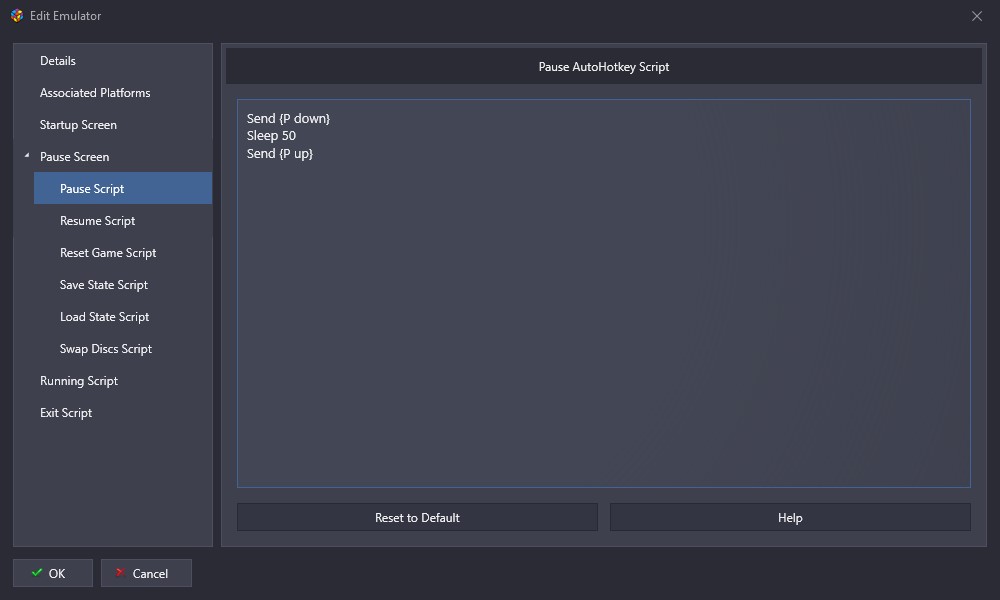Select Pause Script in sidebar
Viewport: 1000px width, 600px height.
122,188
